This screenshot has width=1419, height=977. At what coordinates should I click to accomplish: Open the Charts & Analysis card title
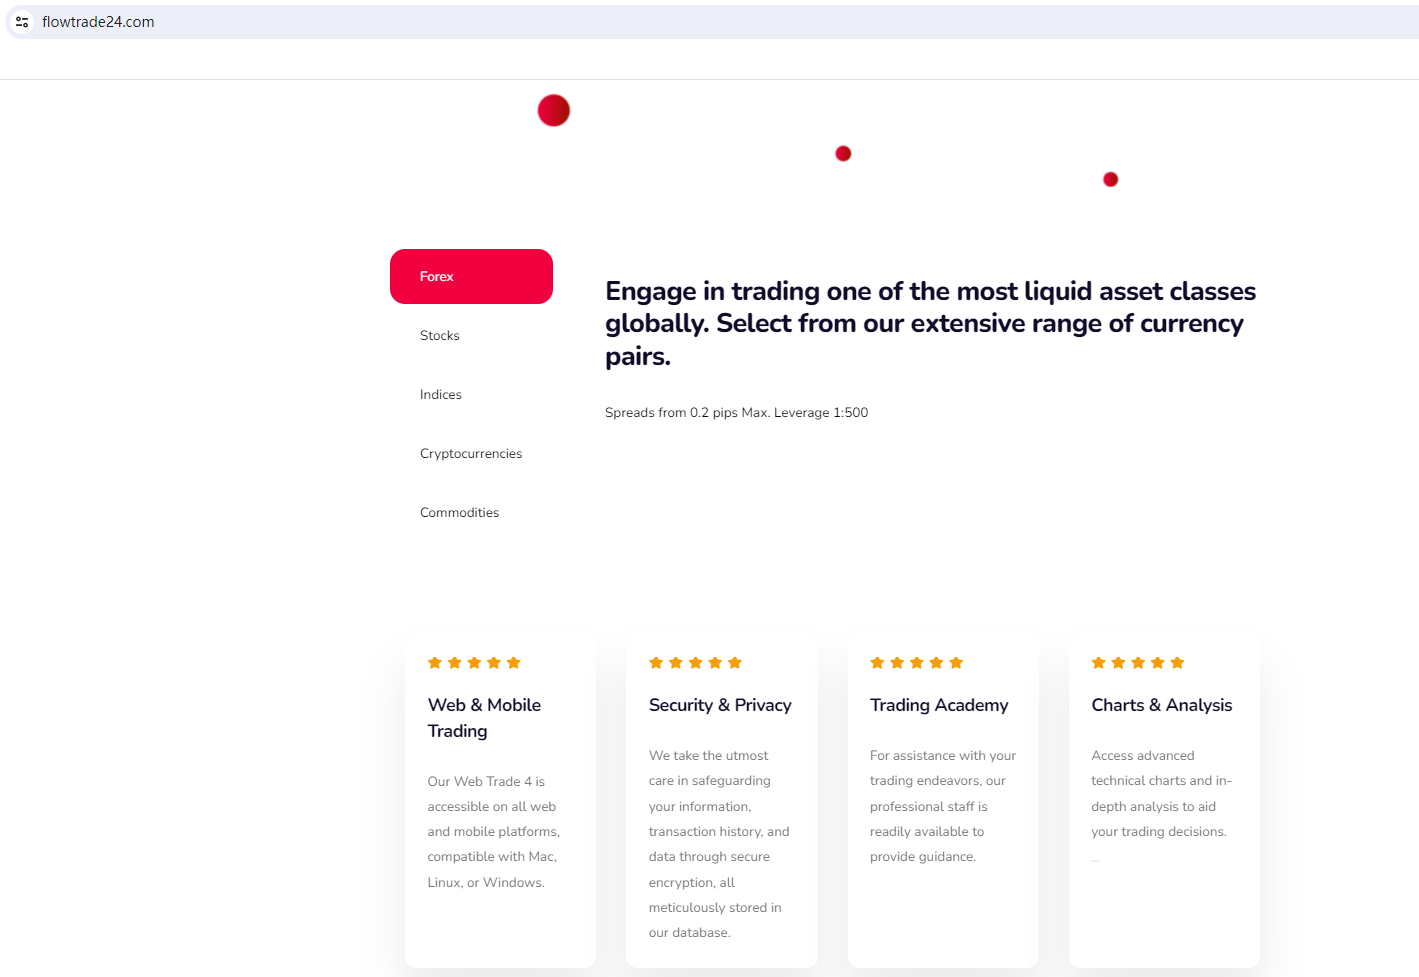tap(1162, 705)
